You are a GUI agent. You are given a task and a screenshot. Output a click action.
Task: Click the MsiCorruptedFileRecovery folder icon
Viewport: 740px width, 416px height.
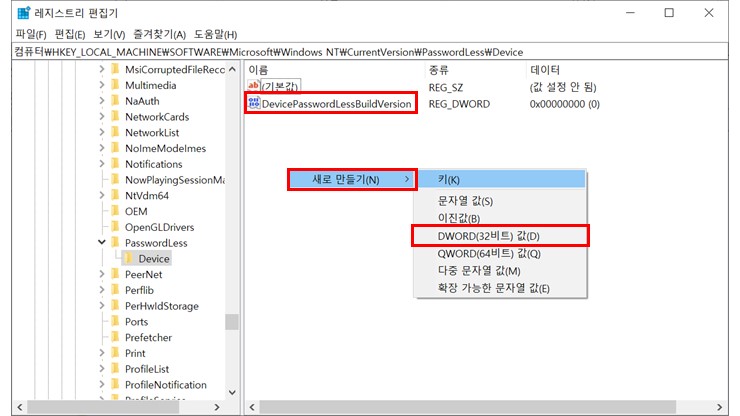(115, 69)
